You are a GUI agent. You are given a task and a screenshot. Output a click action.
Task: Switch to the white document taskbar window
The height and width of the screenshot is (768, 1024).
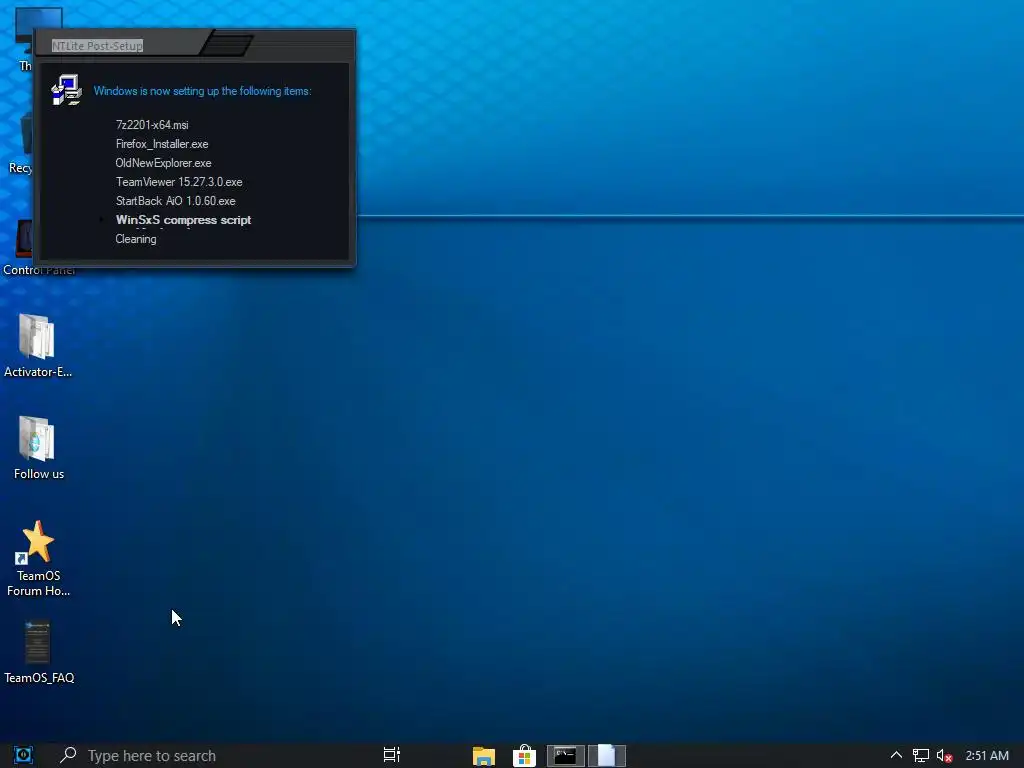(x=607, y=756)
